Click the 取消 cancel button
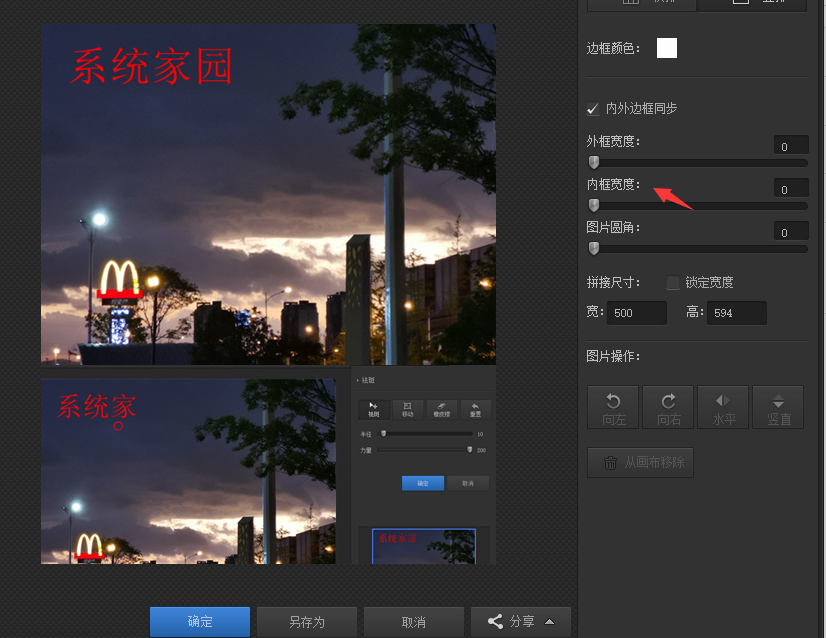The width and height of the screenshot is (826, 638). pyautogui.click(x=414, y=622)
